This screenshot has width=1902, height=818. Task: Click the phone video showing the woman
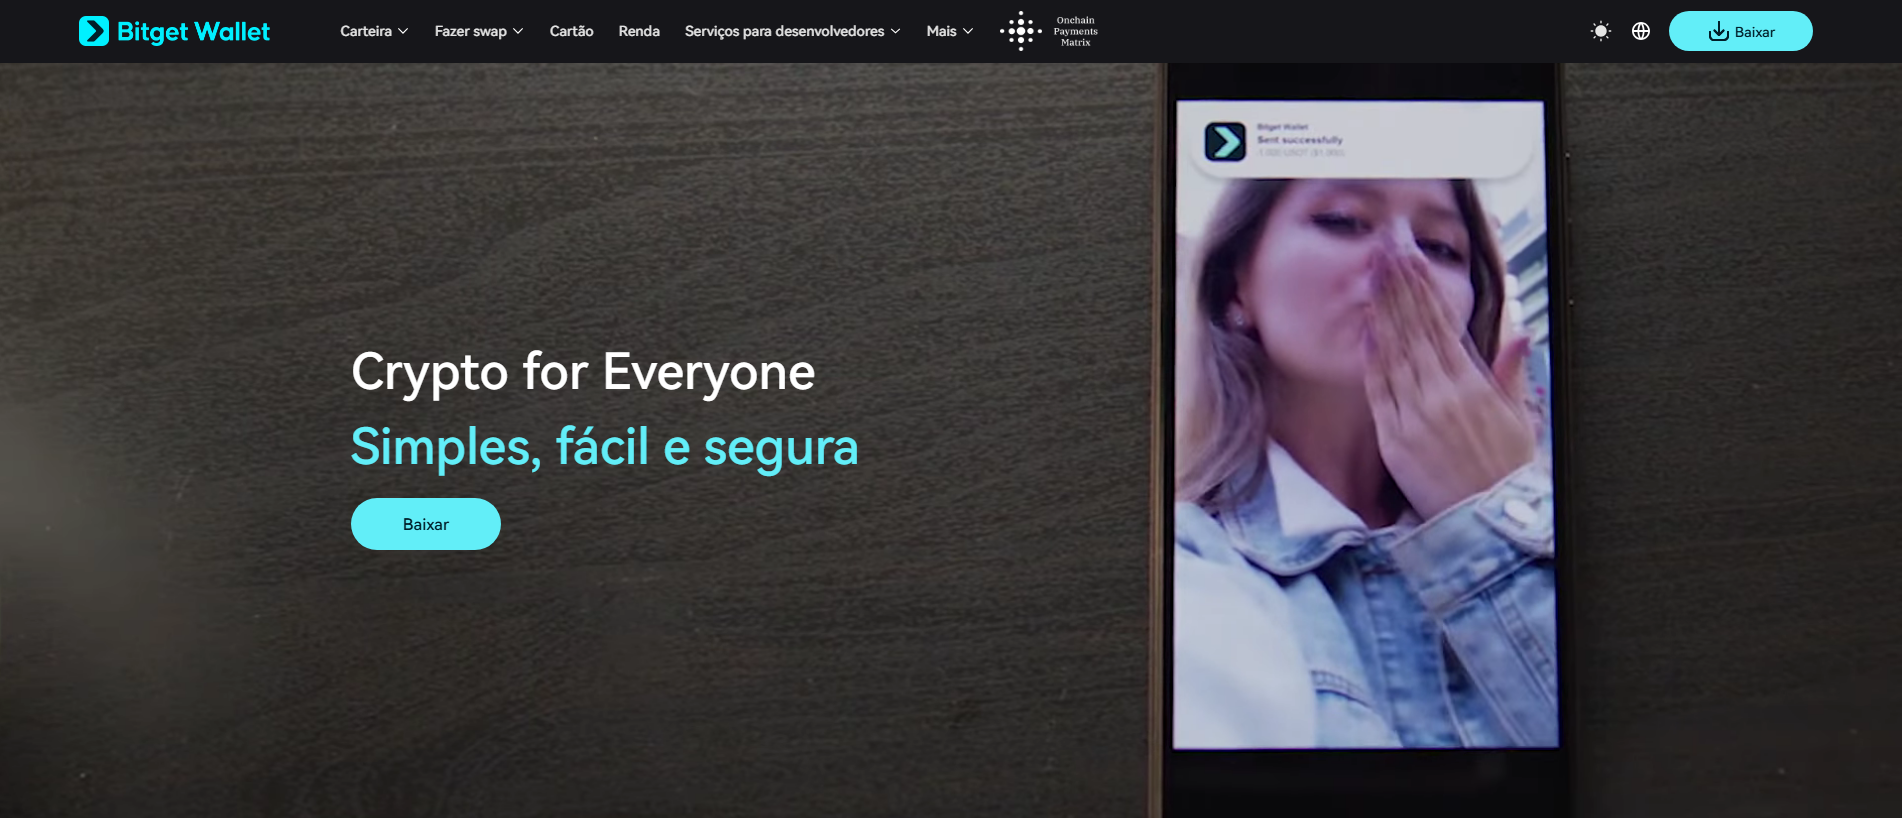coord(1364,424)
